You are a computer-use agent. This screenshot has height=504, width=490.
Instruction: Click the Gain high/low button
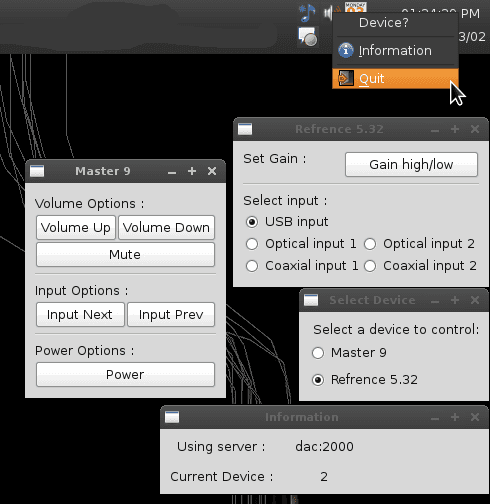click(411, 165)
